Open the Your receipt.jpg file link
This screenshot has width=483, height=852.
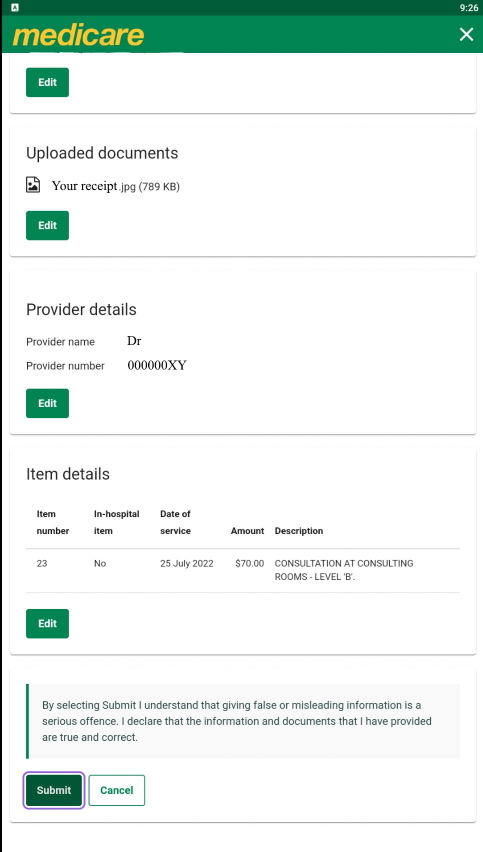point(116,186)
